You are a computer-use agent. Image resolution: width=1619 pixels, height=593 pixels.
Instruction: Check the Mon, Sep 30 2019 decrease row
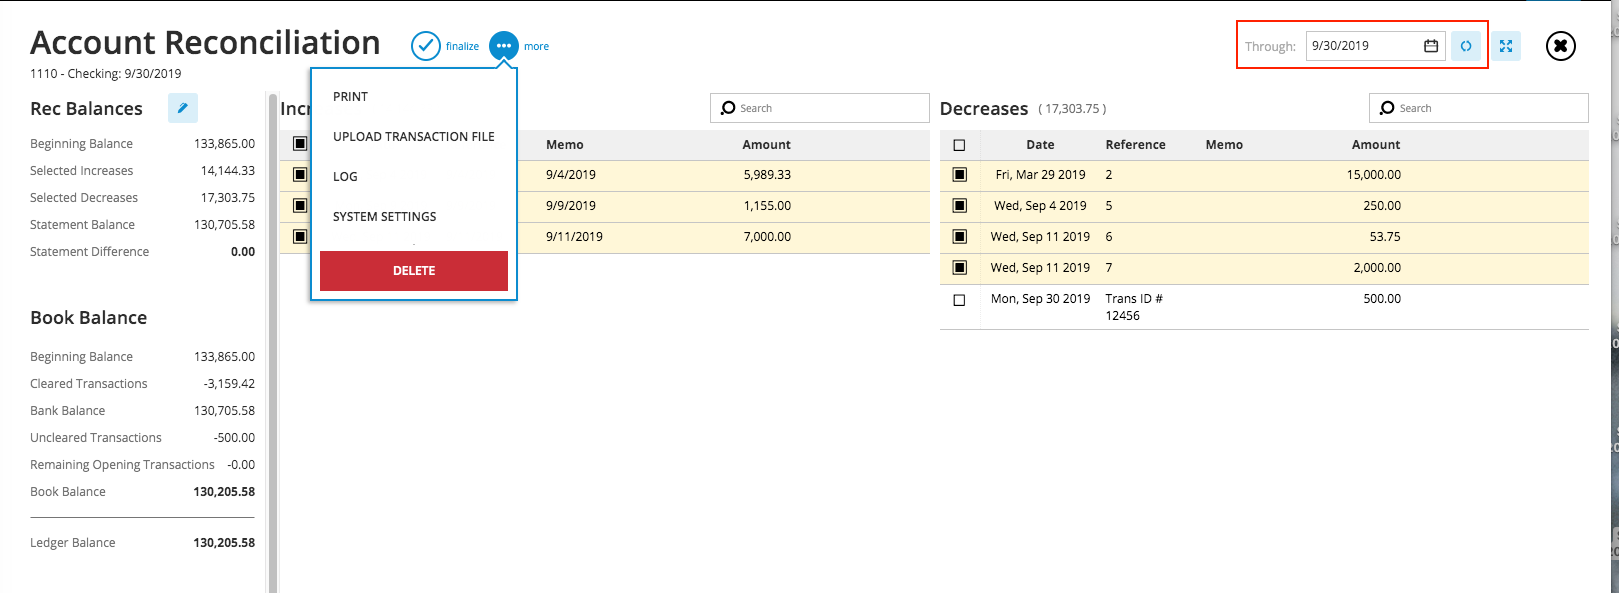point(960,300)
